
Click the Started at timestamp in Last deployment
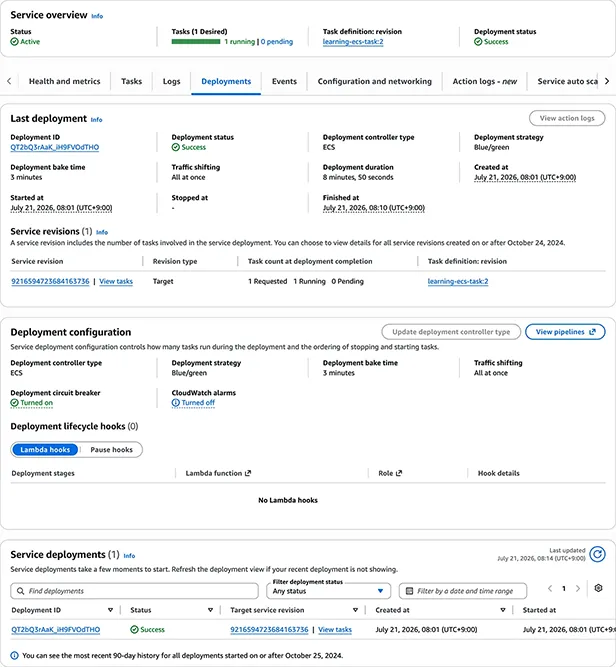(61, 208)
